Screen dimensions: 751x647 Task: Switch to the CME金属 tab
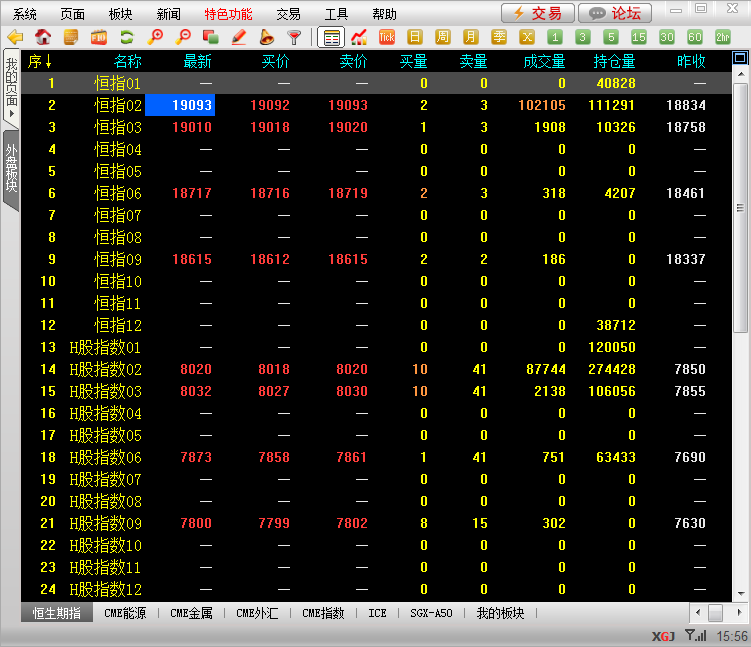pos(191,613)
